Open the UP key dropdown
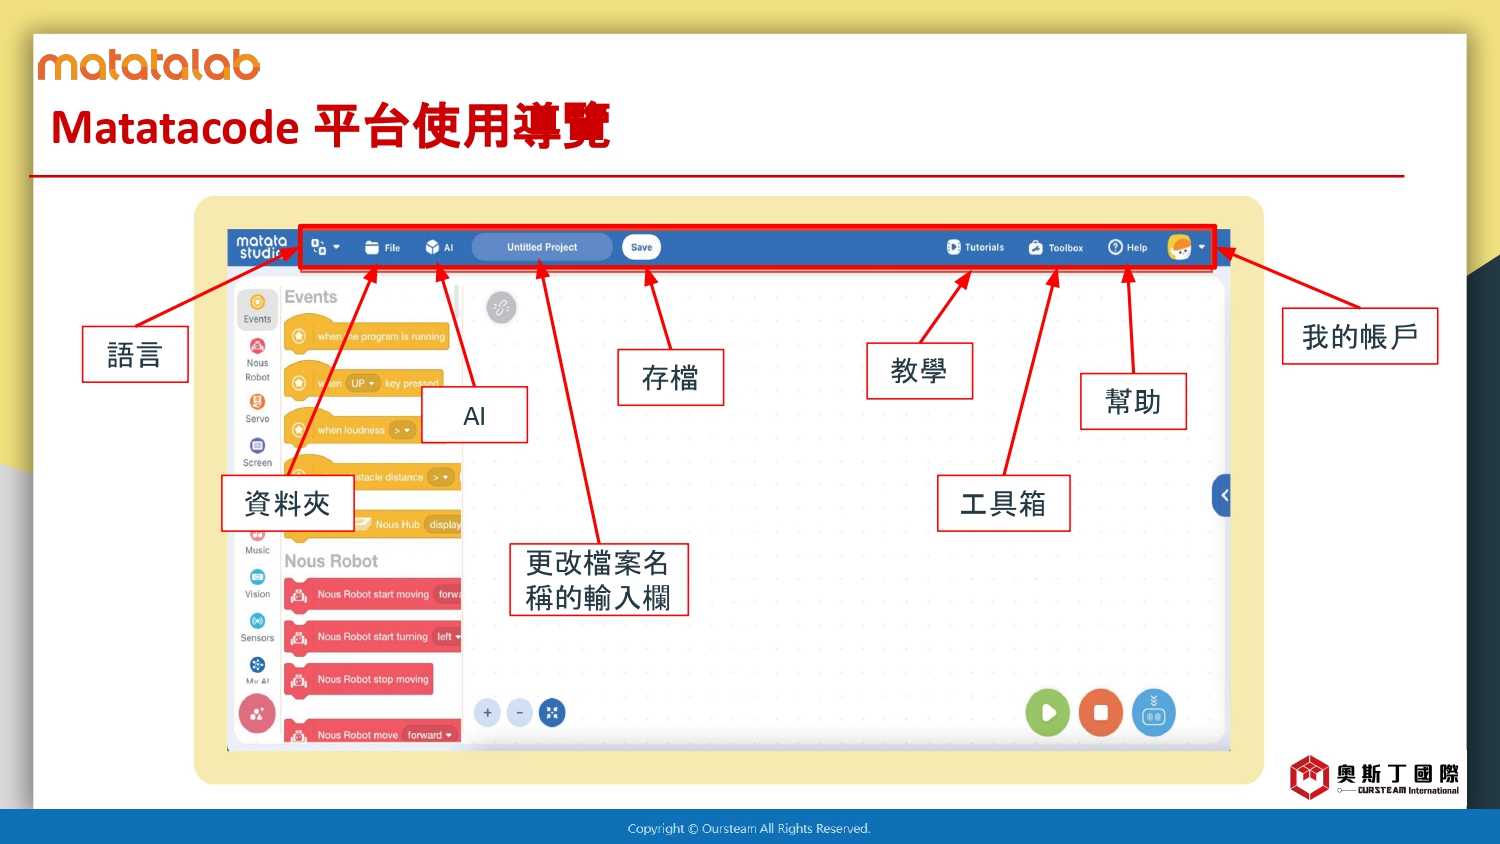This screenshot has width=1500, height=844. pyautogui.click(x=362, y=383)
